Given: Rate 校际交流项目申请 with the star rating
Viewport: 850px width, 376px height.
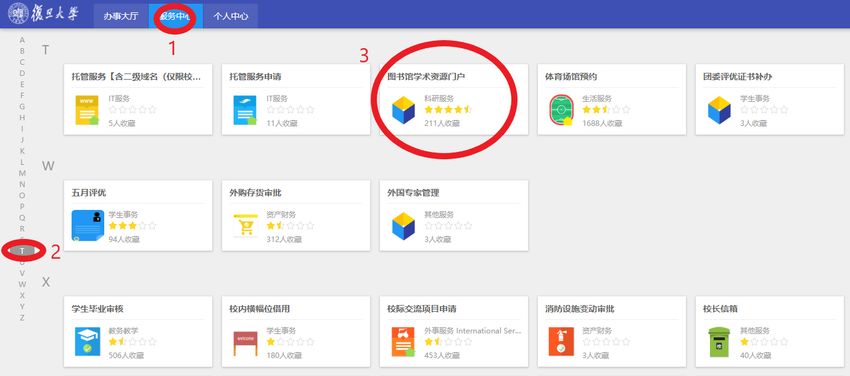Looking at the screenshot, I should click(448, 342).
